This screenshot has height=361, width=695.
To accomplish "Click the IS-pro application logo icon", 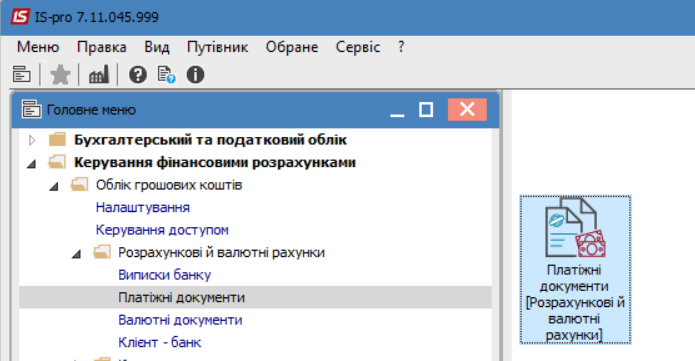I will (x=20, y=17).
